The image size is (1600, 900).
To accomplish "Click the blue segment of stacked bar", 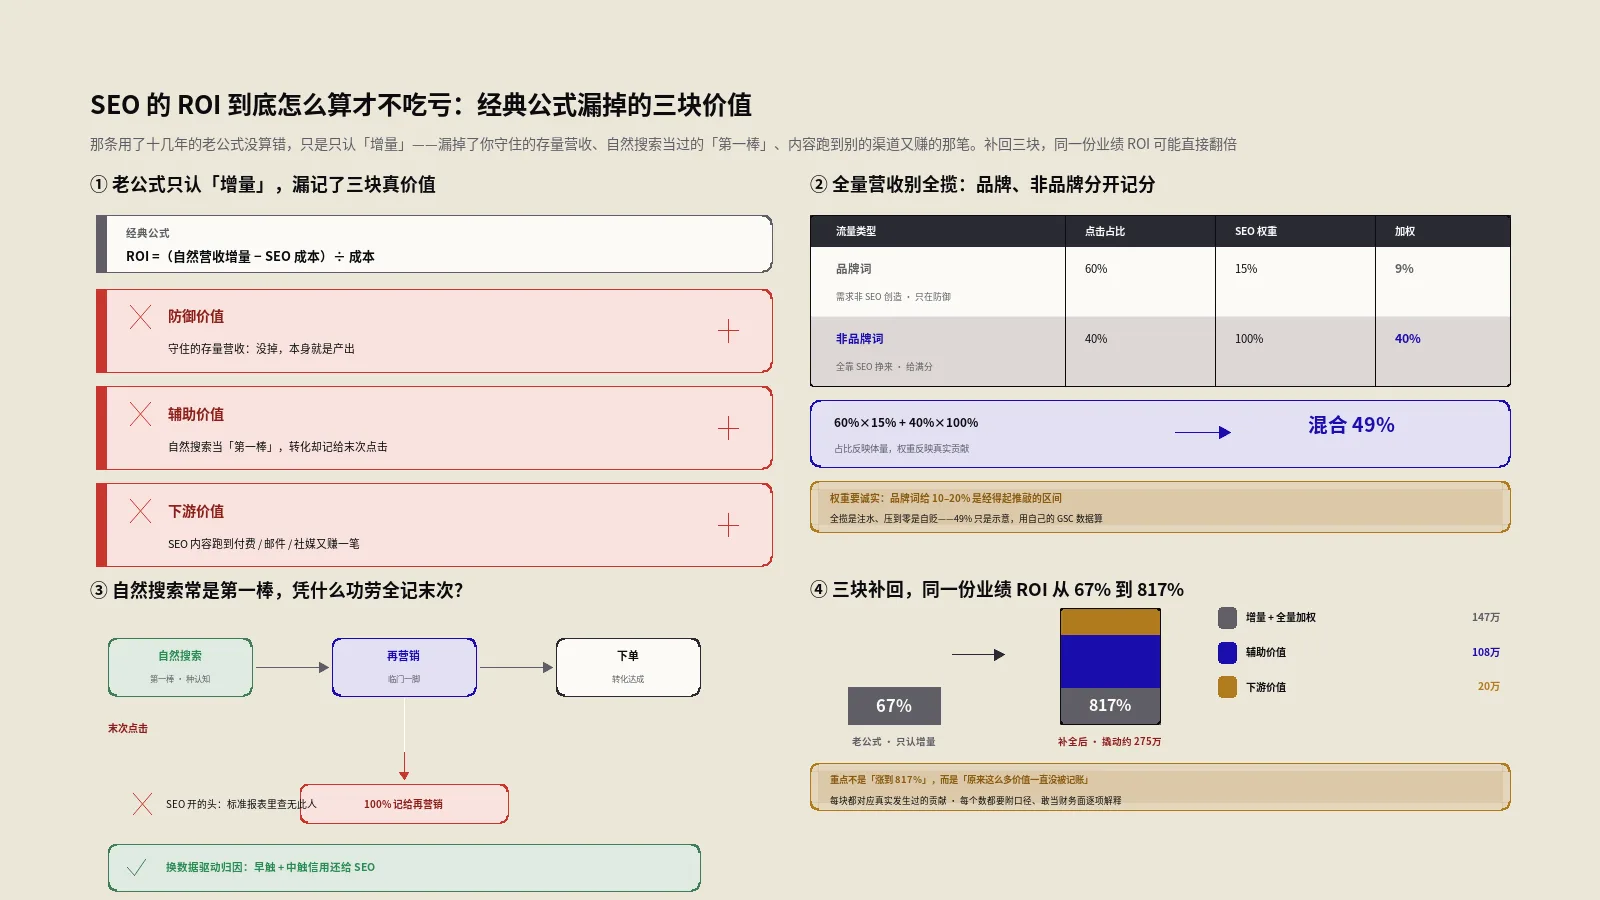I will point(1110,662).
